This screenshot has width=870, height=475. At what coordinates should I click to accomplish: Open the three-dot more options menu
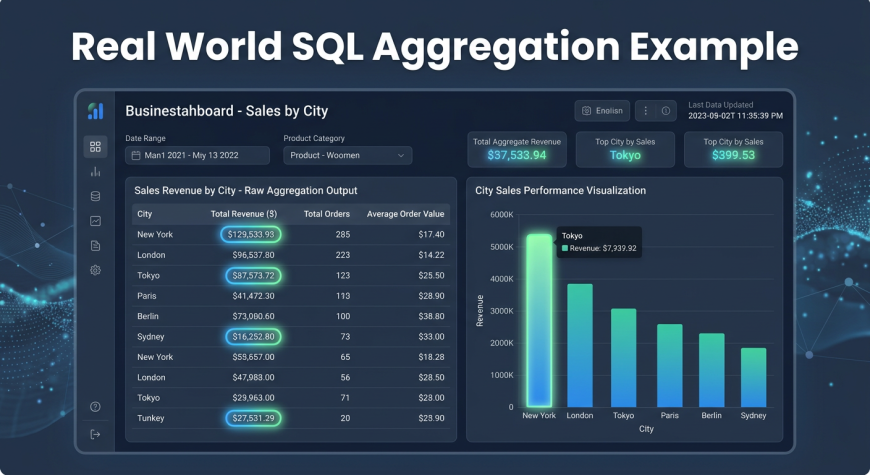645,111
